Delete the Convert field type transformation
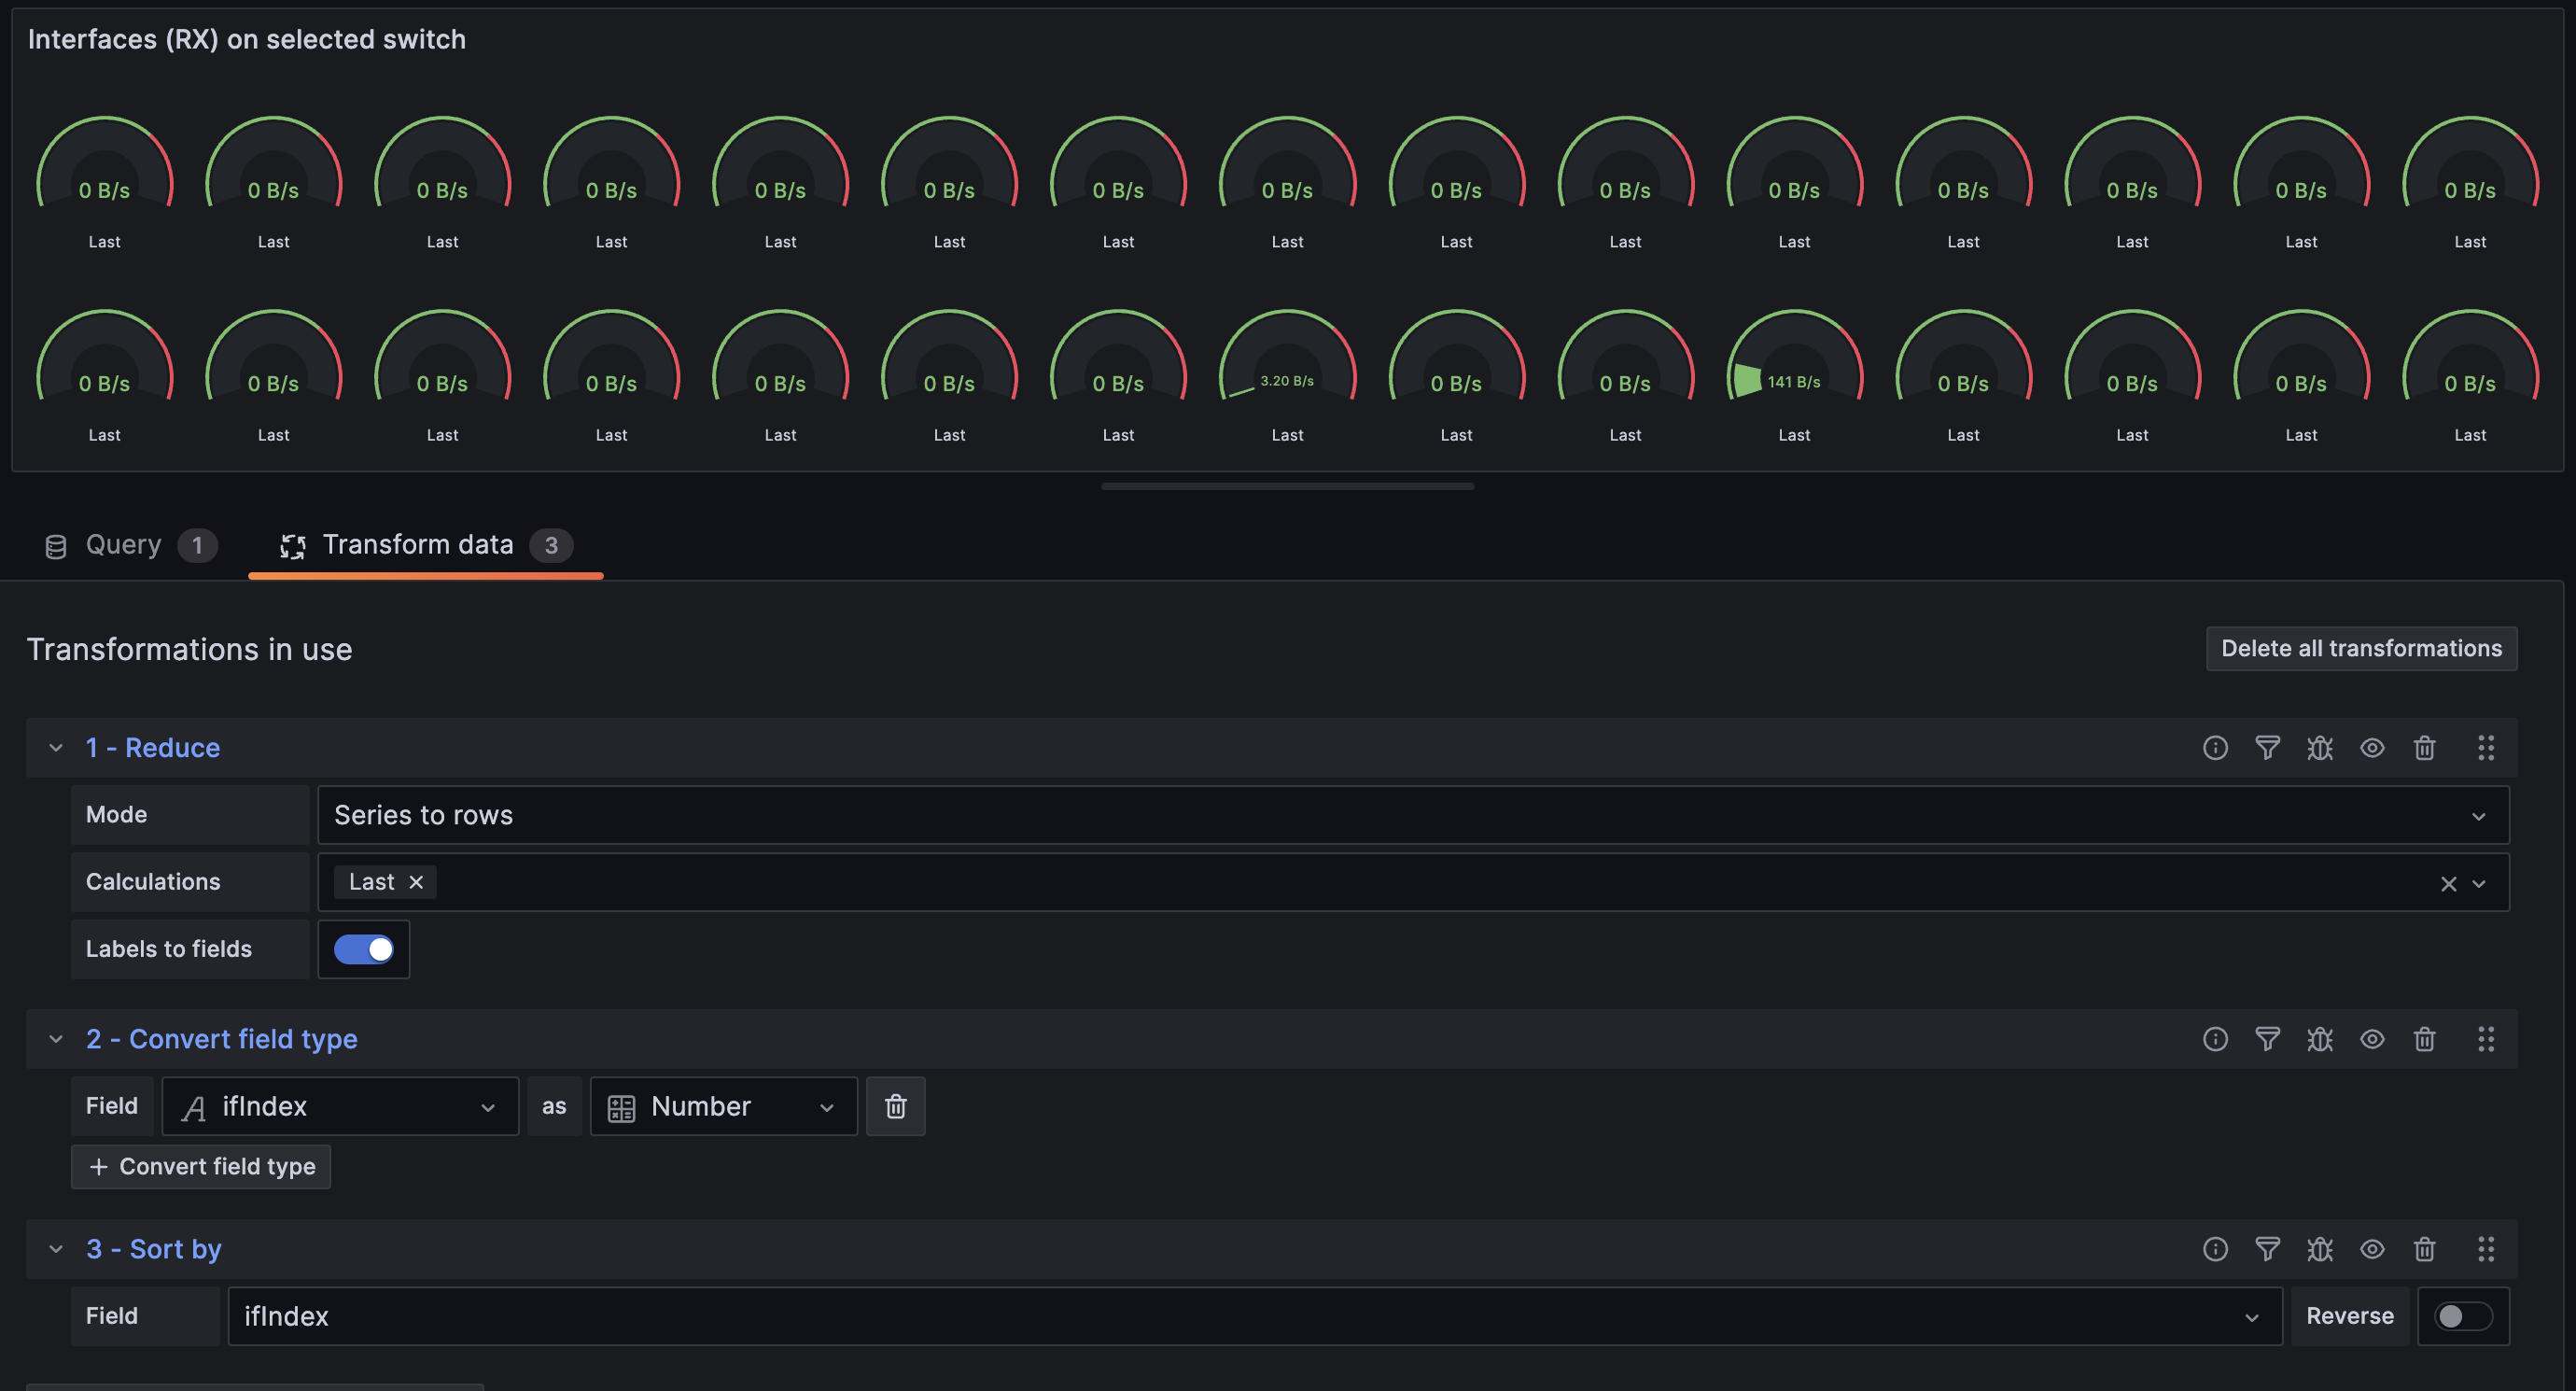Screen dimensions: 2576x1391 [x=2424, y=1039]
